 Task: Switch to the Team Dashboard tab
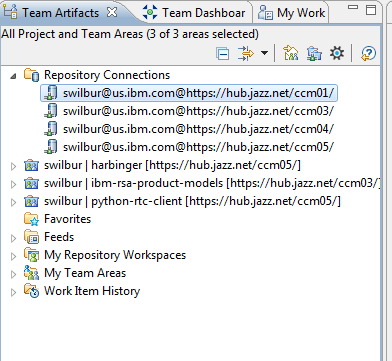pyautogui.click(x=204, y=13)
